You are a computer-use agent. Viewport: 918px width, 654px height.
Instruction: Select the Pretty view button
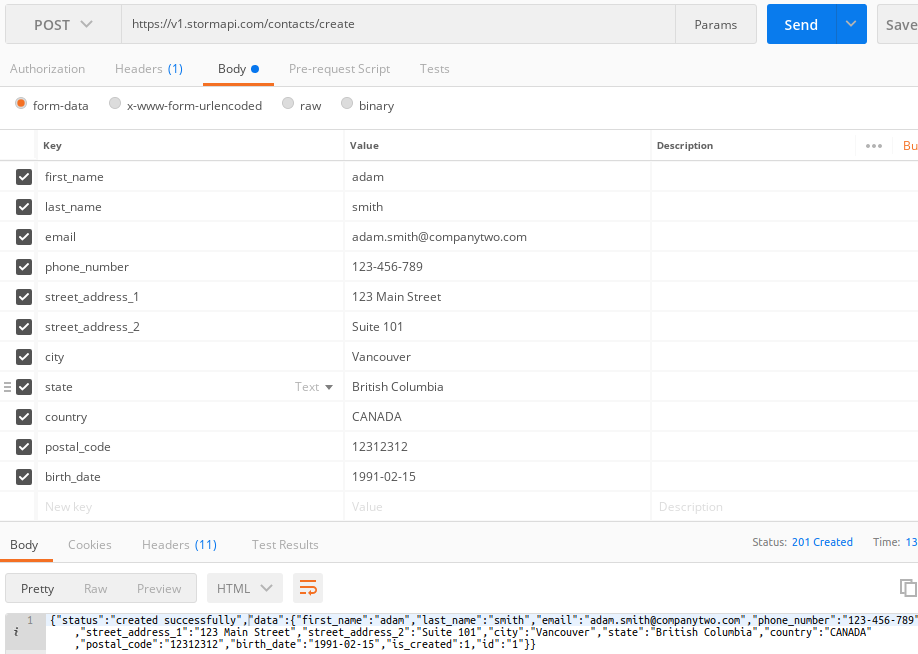click(x=37, y=588)
